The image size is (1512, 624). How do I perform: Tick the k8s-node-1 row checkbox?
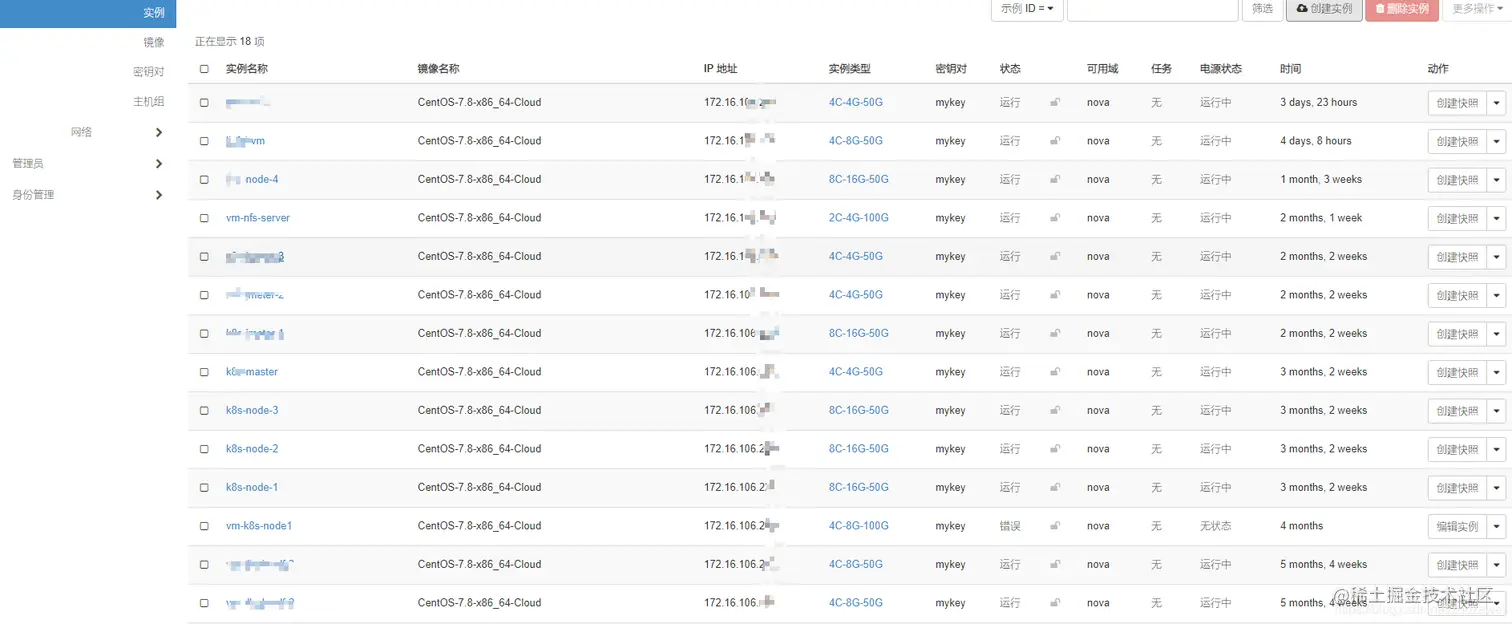tap(204, 488)
